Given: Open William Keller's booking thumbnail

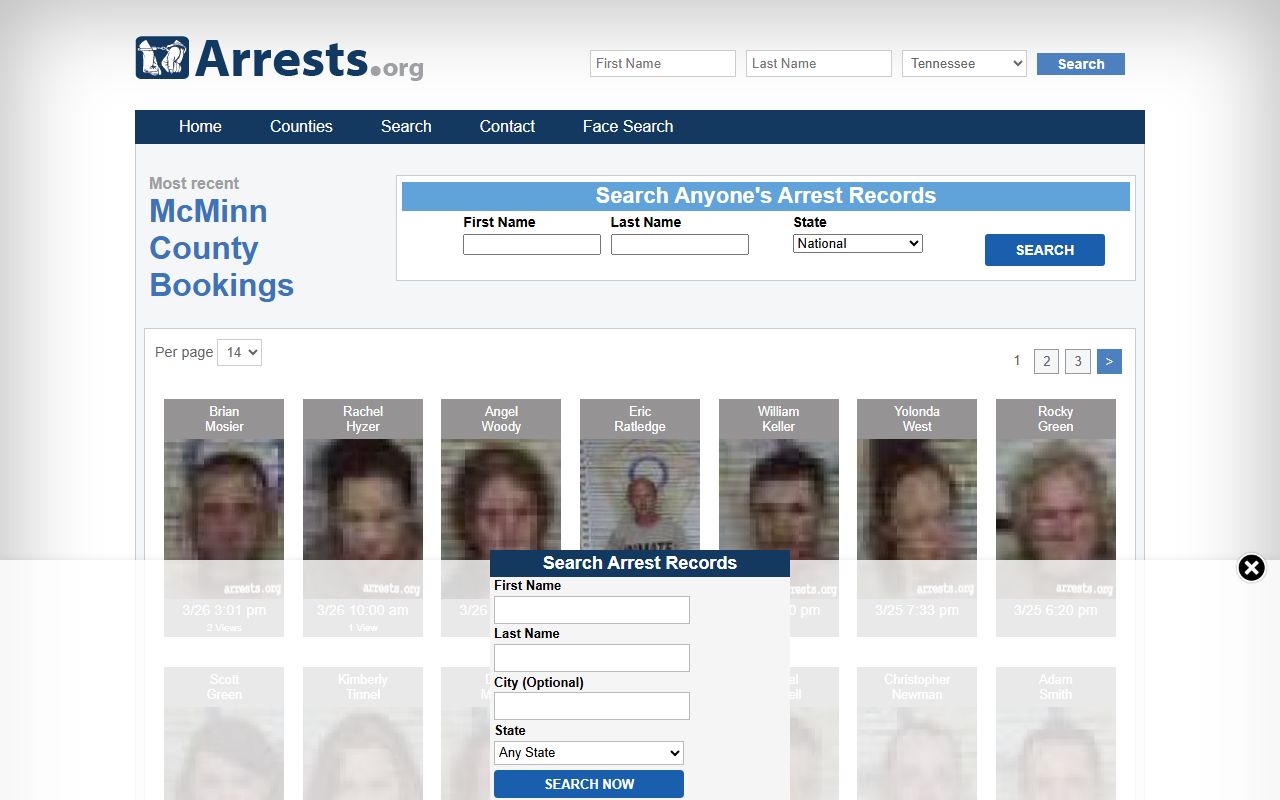Looking at the screenshot, I should pyautogui.click(x=779, y=518).
